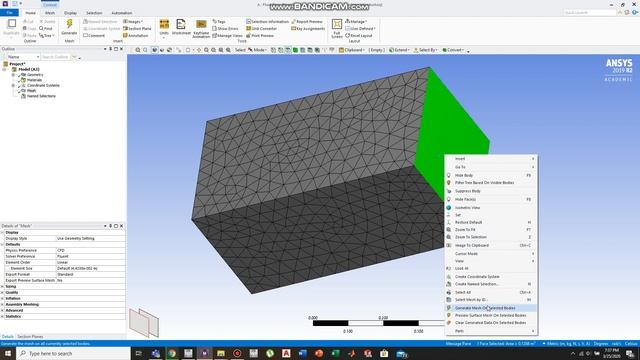This screenshot has height=360, width=640.
Task: Open the selection Mode dropdown
Action: pos(258,50)
